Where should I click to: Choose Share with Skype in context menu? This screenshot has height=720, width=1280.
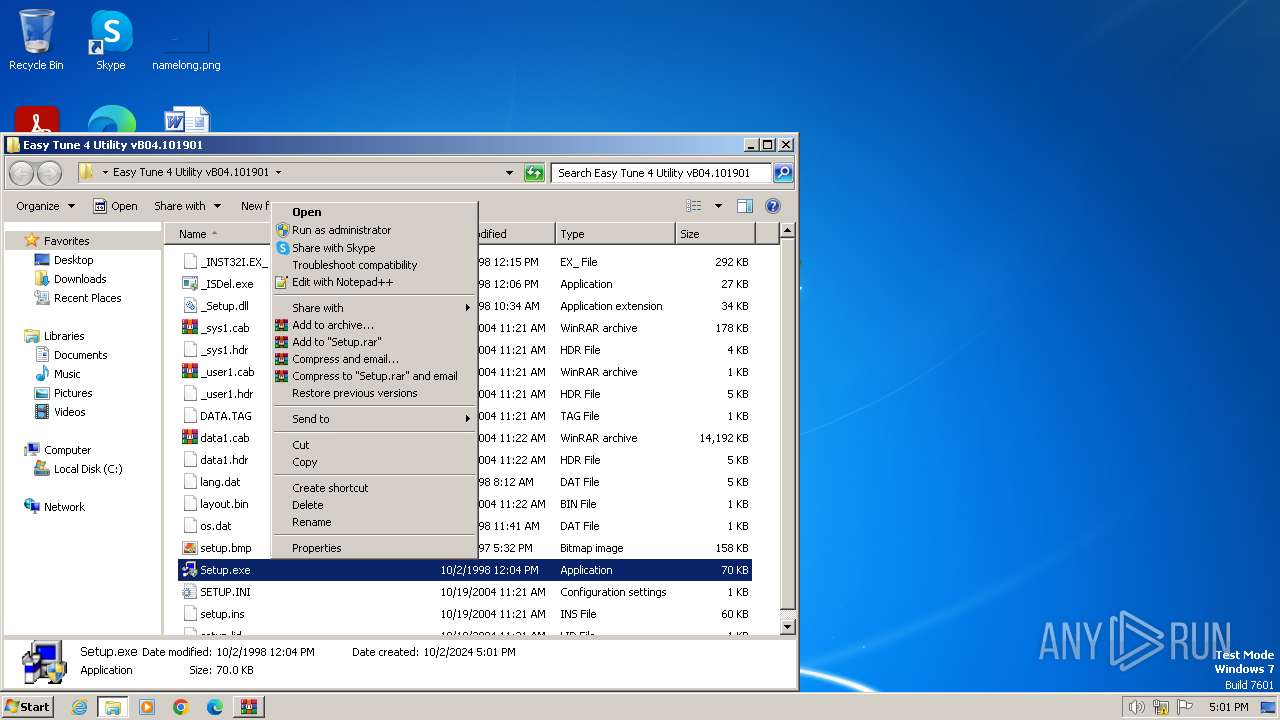point(375,248)
